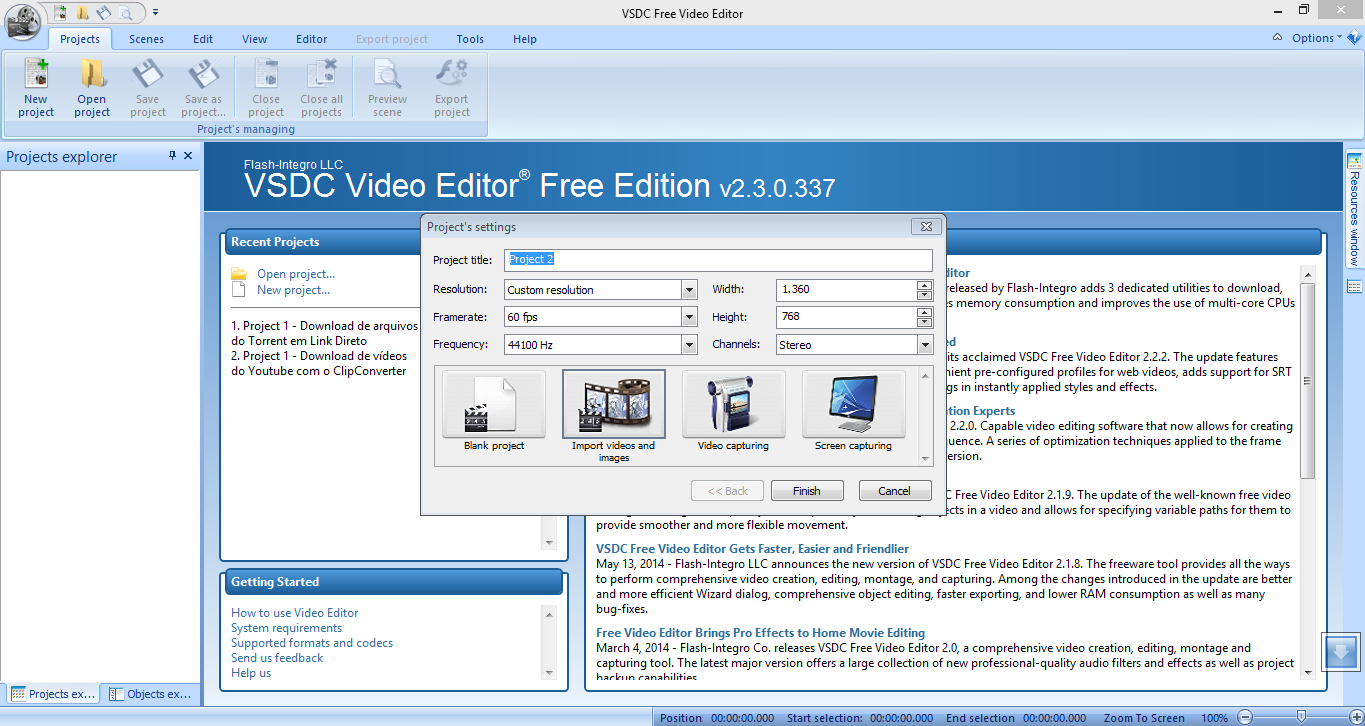Image resolution: width=1365 pixels, height=726 pixels.
Task: Click ribbon collapse chevron near Options
Action: point(1278,38)
